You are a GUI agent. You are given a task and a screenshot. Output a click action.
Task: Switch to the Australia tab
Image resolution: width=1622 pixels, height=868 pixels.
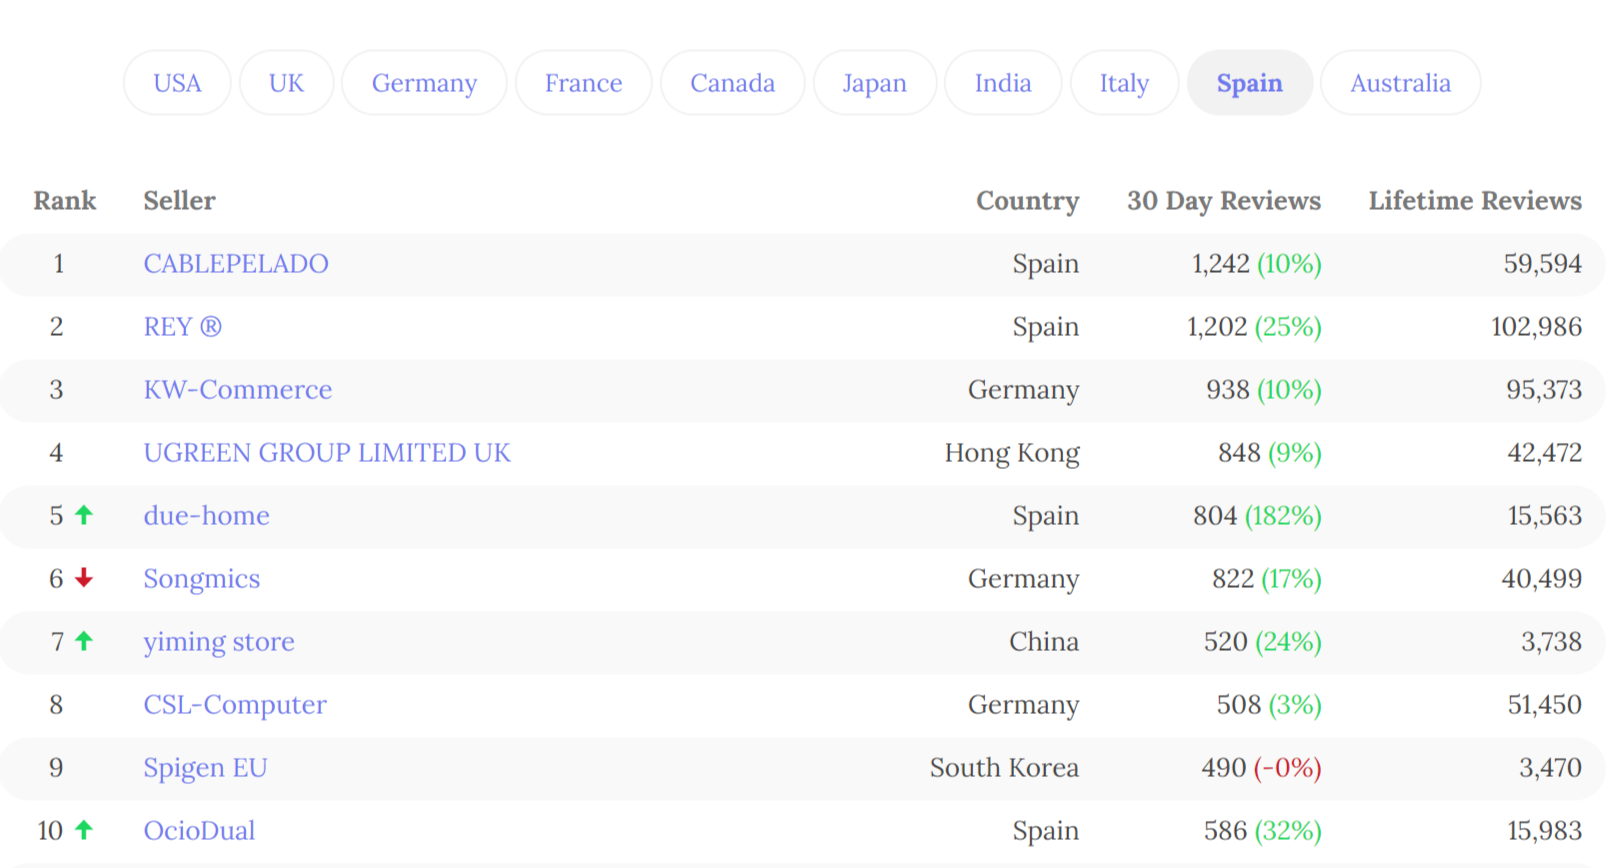coord(1400,83)
